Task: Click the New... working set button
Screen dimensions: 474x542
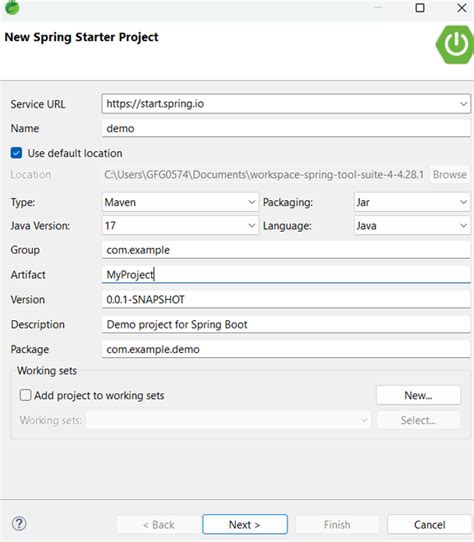Action: pyautogui.click(x=418, y=395)
